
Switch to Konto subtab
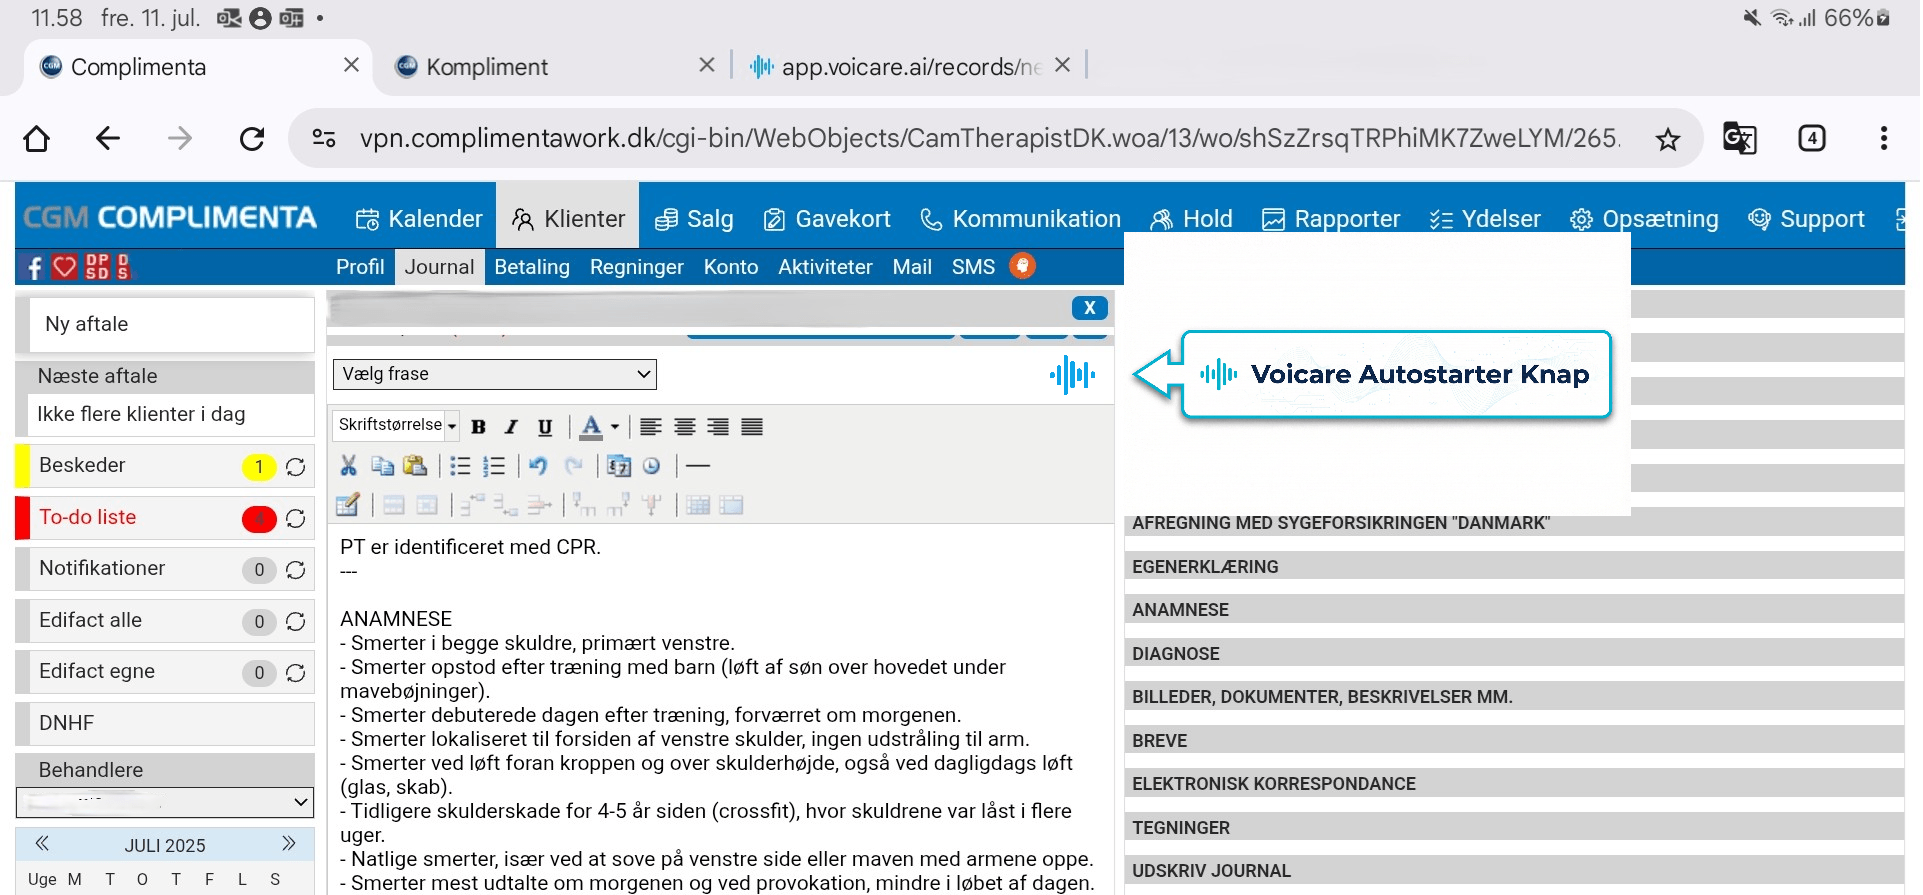pyautogui.click(x=731, y=267)
